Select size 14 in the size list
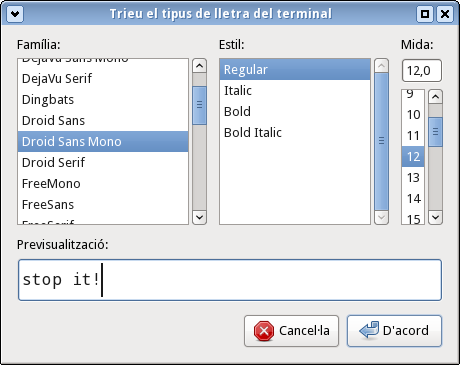 pos(413,199)
